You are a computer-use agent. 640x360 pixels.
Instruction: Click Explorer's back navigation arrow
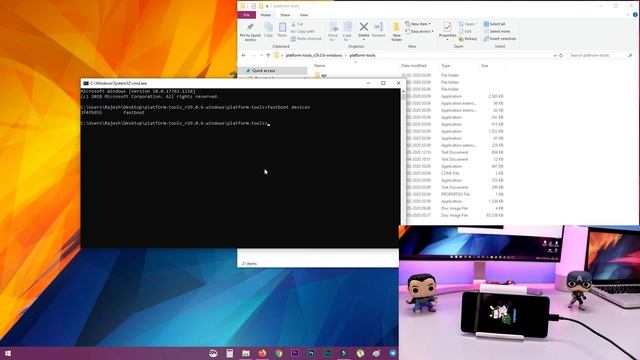244,55
